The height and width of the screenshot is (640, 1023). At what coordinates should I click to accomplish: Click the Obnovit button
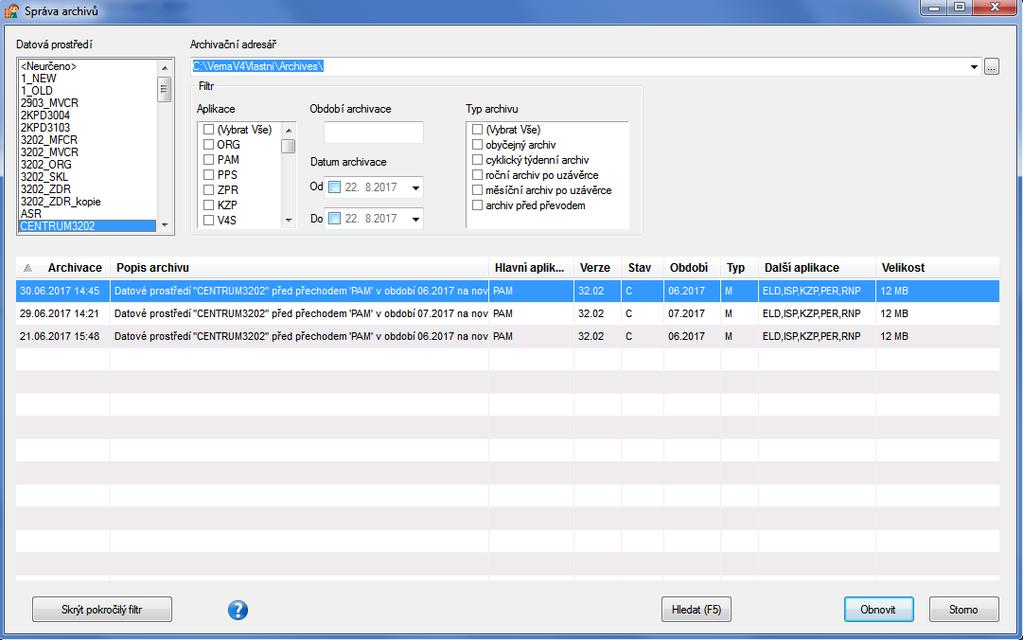(x=878, y=609)
